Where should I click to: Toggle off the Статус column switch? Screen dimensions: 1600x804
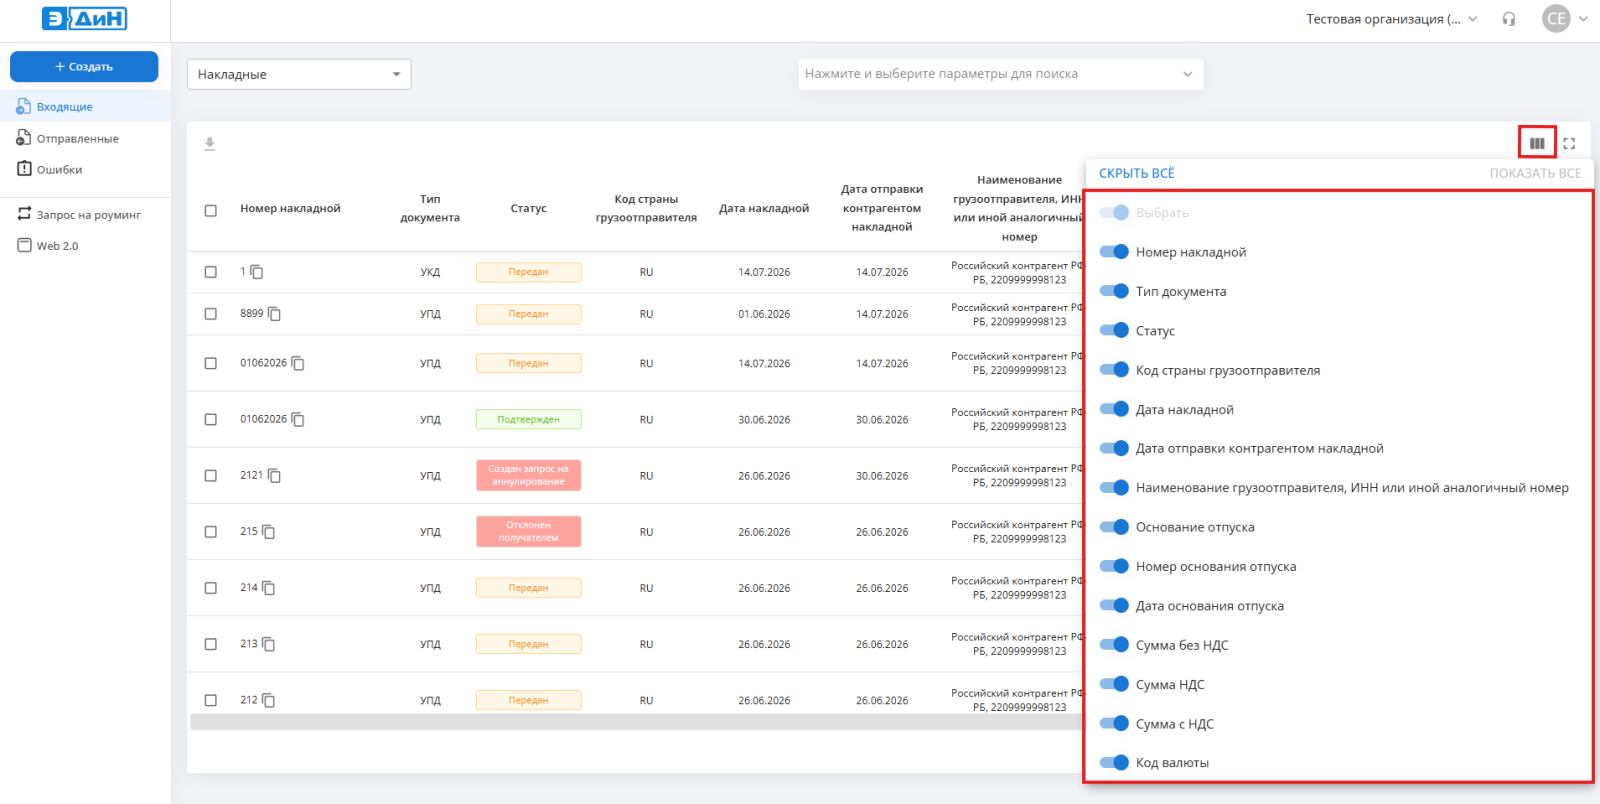[1114, 330]
